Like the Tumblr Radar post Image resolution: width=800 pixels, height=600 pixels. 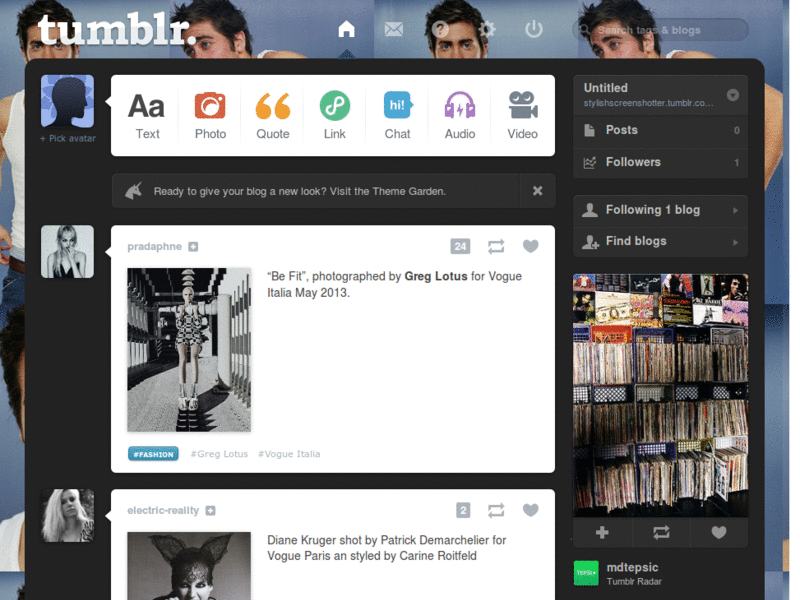coord(719,533)
